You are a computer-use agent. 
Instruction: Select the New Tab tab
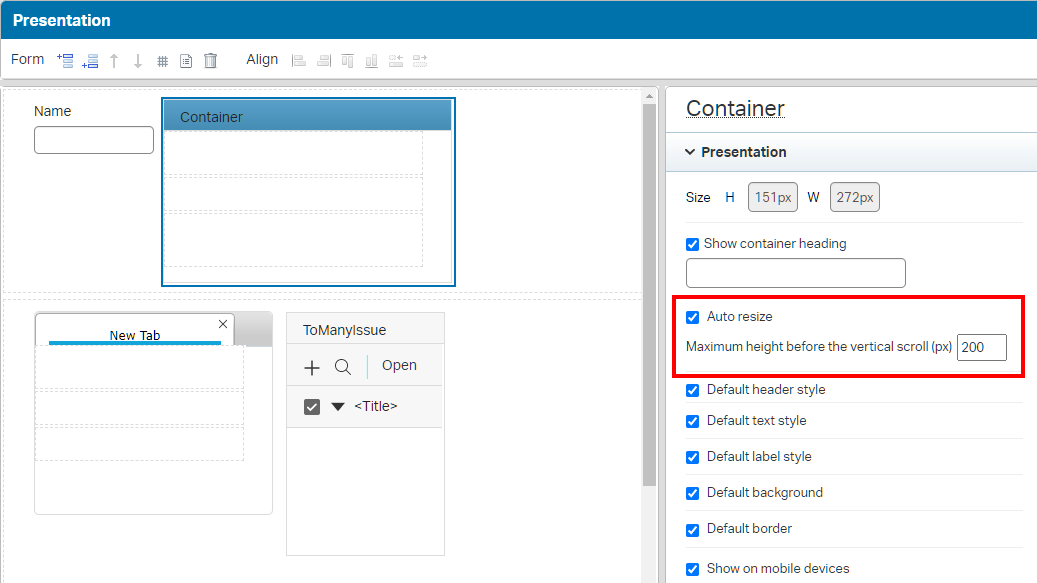[135, 335]
